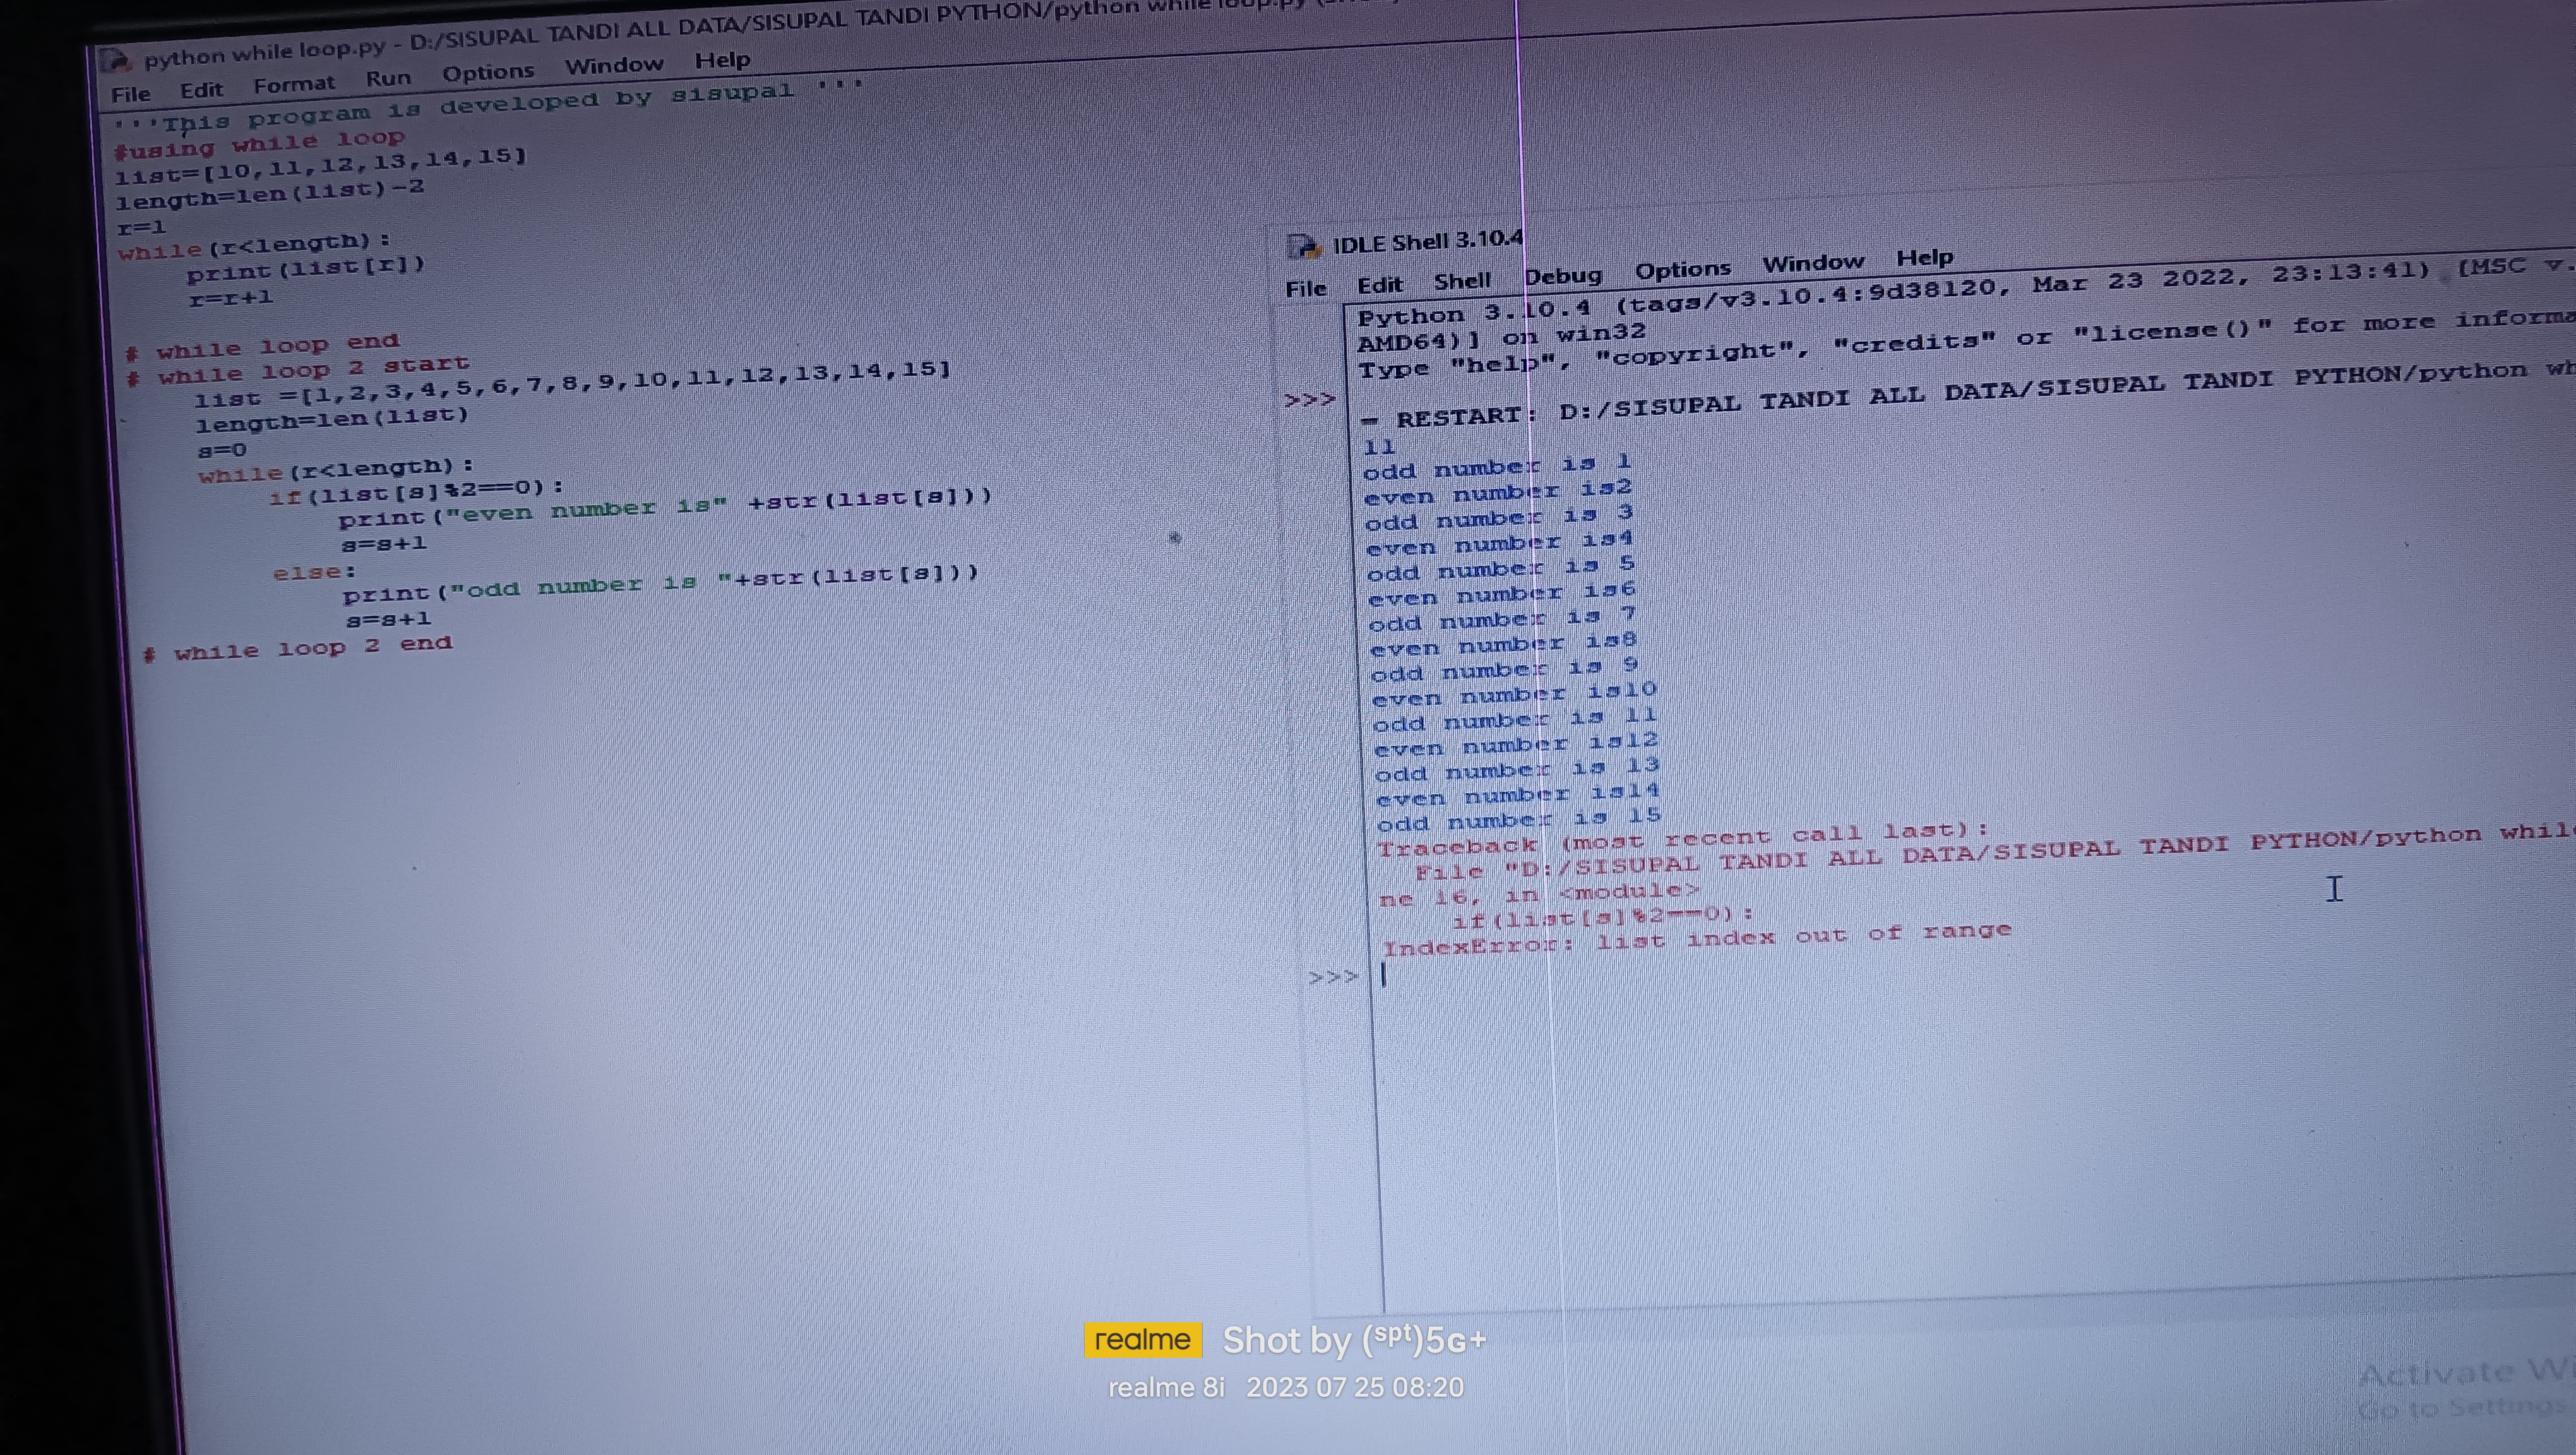
Task: Open the IDLE Shell Help menu
Action: [x=1924, y=257]
